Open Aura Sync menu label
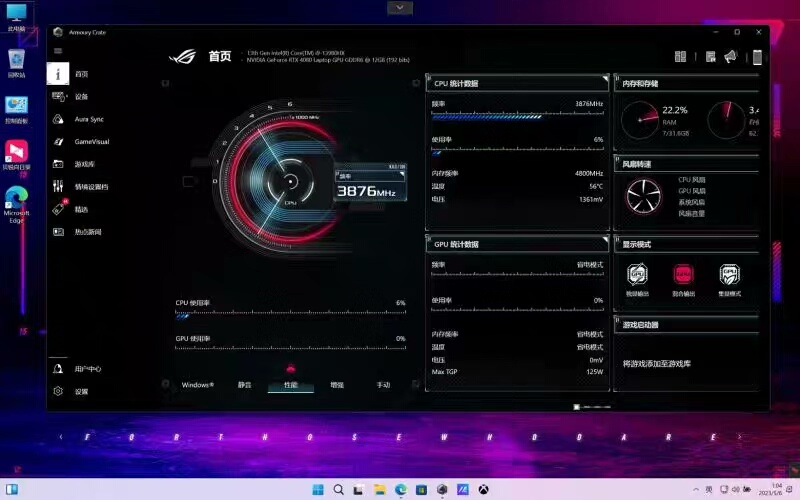800x500 pixels. 89,119
